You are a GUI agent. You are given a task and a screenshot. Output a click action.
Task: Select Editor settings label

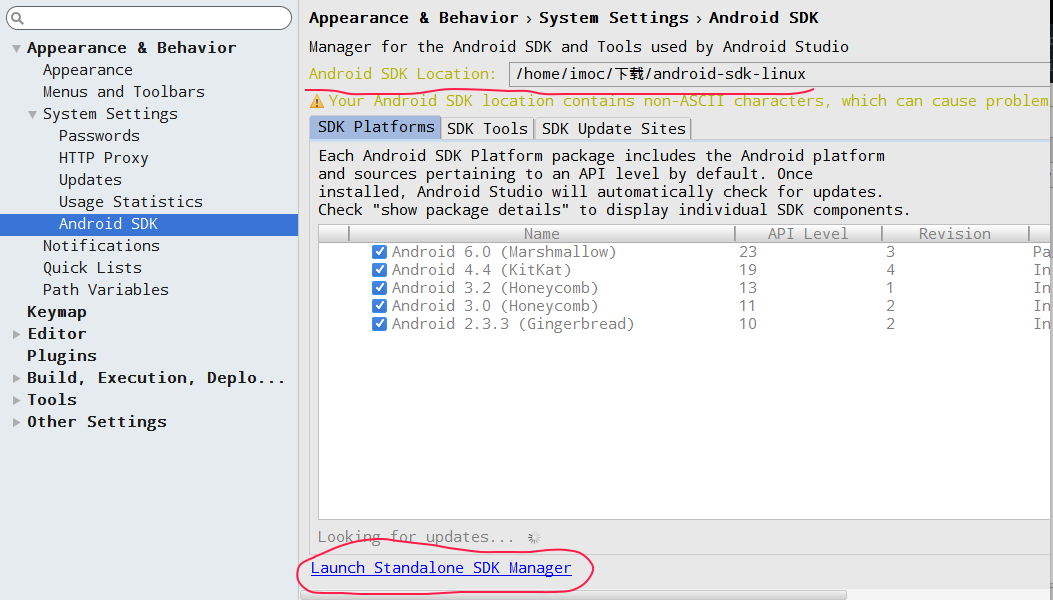click(57, 334)
